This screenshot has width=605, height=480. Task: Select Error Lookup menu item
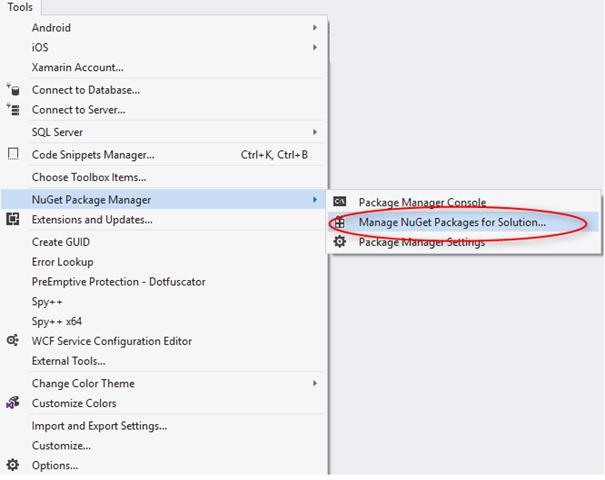coord(164,262)
